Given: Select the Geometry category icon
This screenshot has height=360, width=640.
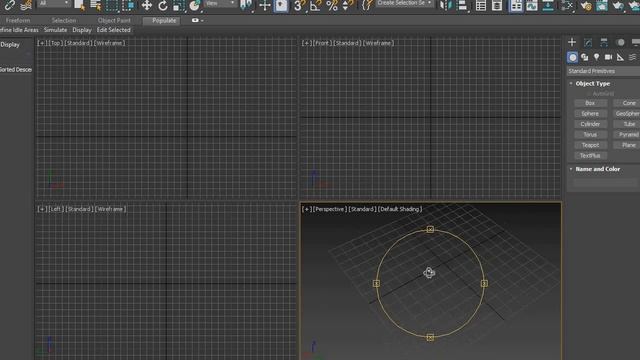Looking at the screenshot, I should (573, 57).
